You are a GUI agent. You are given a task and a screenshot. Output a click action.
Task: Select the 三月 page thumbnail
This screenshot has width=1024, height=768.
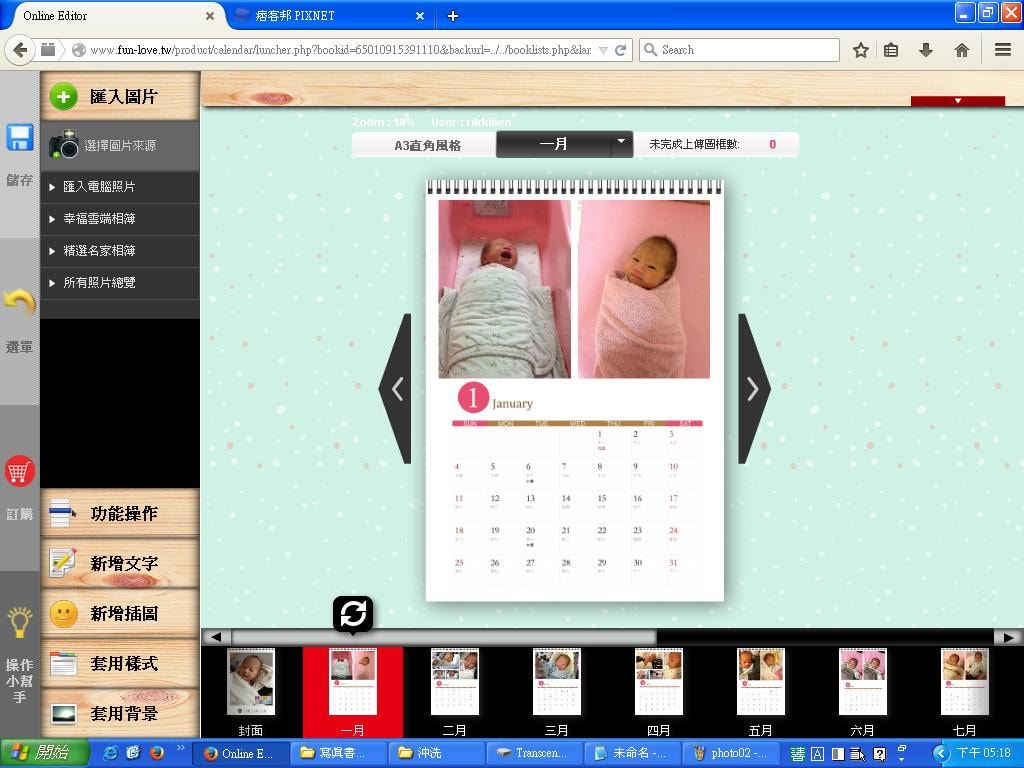(556, 682)
